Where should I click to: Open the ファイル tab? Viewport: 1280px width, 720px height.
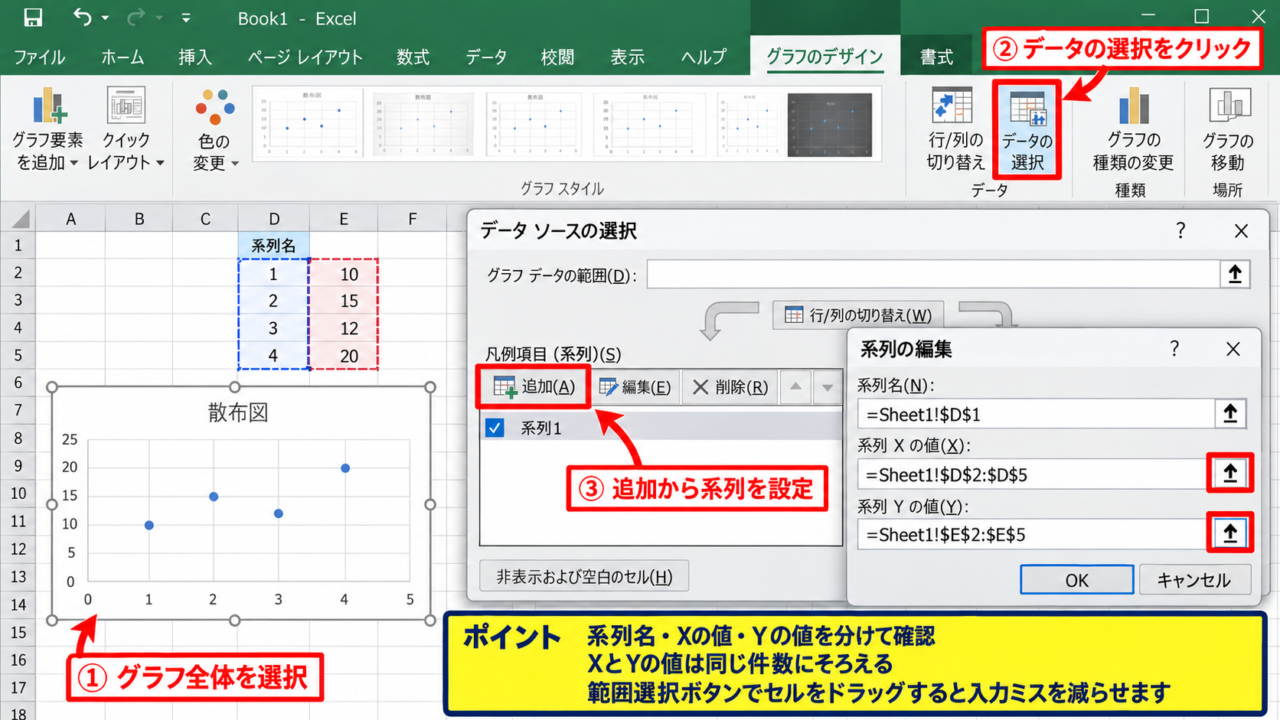coord(39,57)
